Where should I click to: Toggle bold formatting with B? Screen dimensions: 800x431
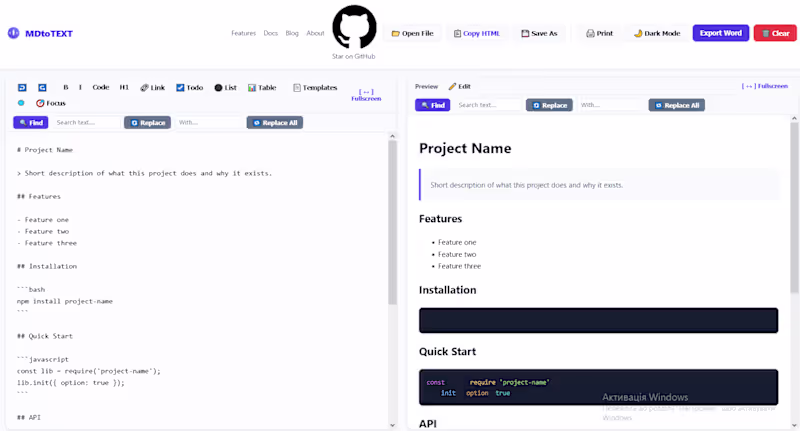pos(65,88)
